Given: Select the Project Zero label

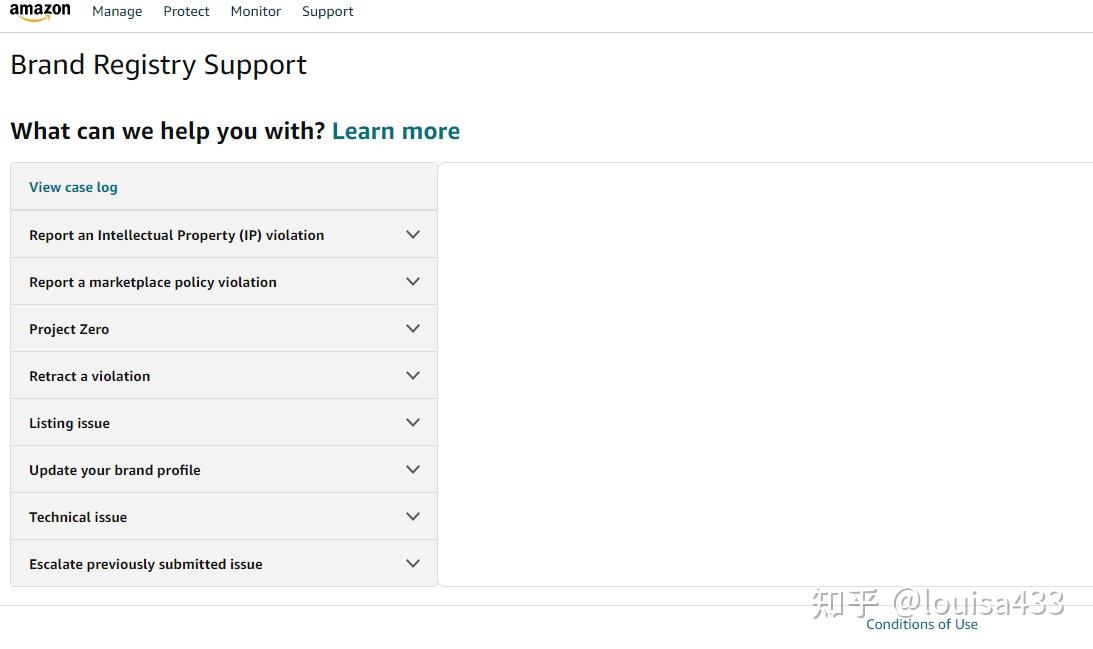Looking at the screenshot, I should point(69,329).
